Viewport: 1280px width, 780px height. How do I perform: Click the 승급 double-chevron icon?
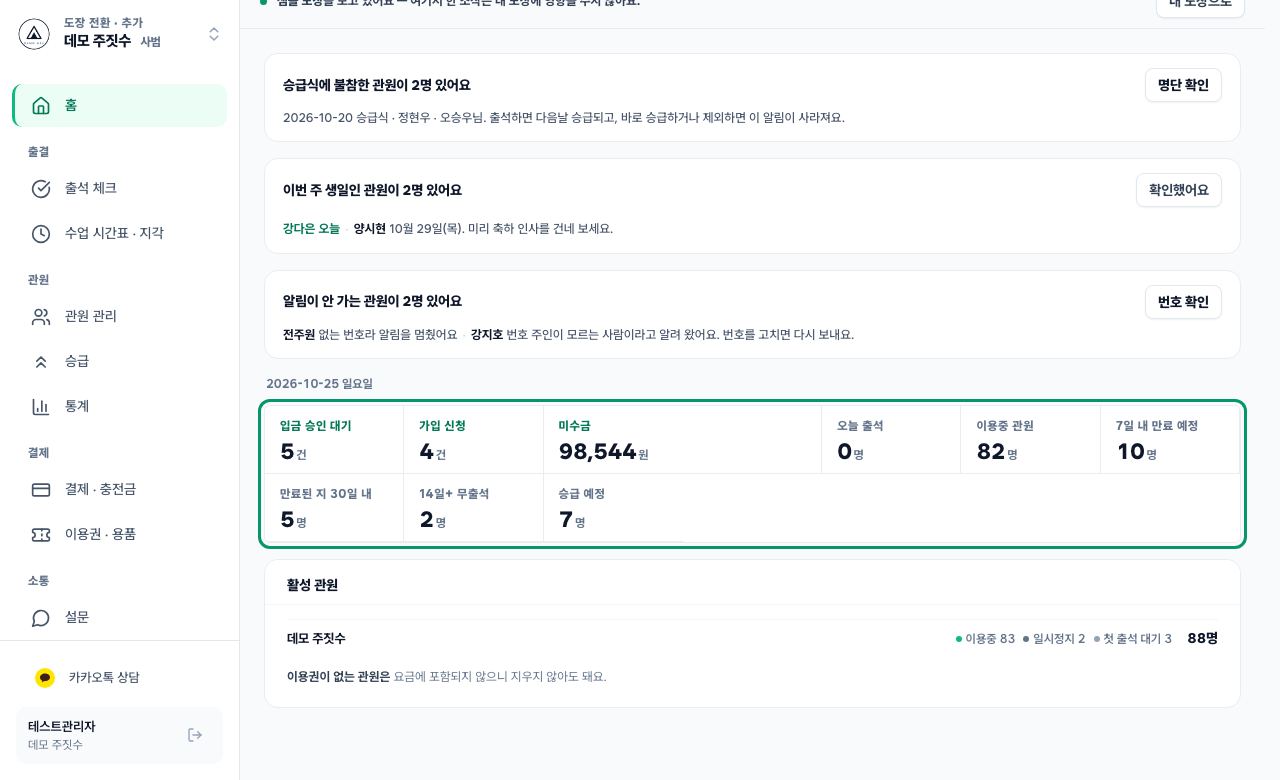point(41,361)
